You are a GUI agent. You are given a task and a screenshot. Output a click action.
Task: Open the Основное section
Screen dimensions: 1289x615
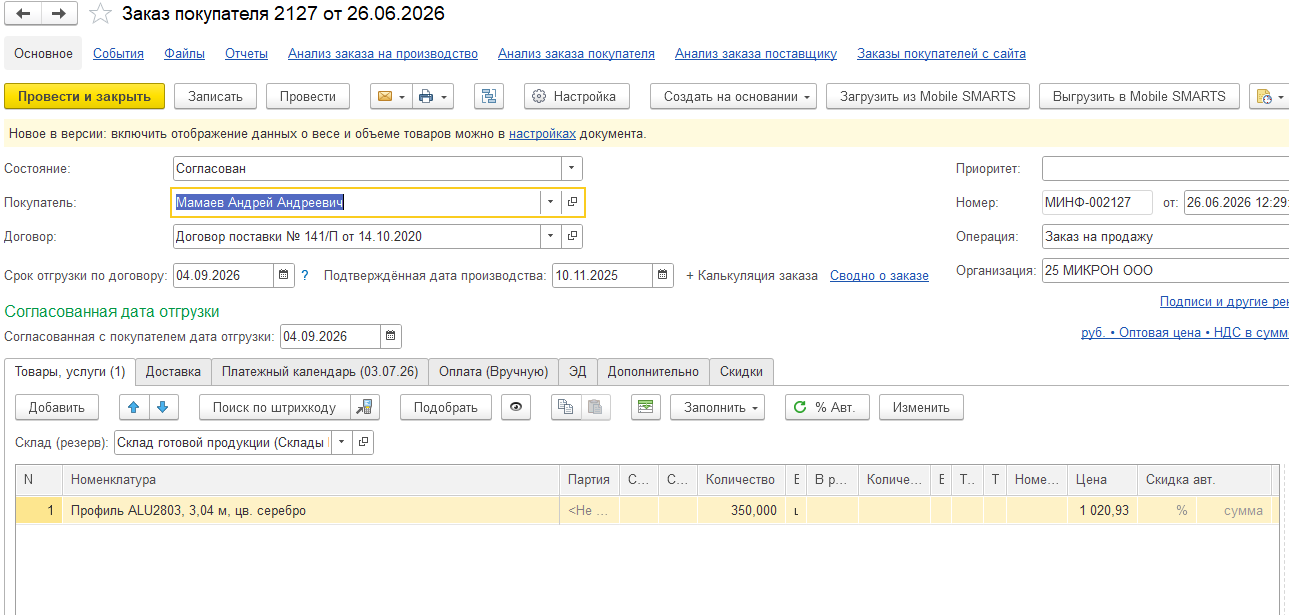[x=44, y=54]
